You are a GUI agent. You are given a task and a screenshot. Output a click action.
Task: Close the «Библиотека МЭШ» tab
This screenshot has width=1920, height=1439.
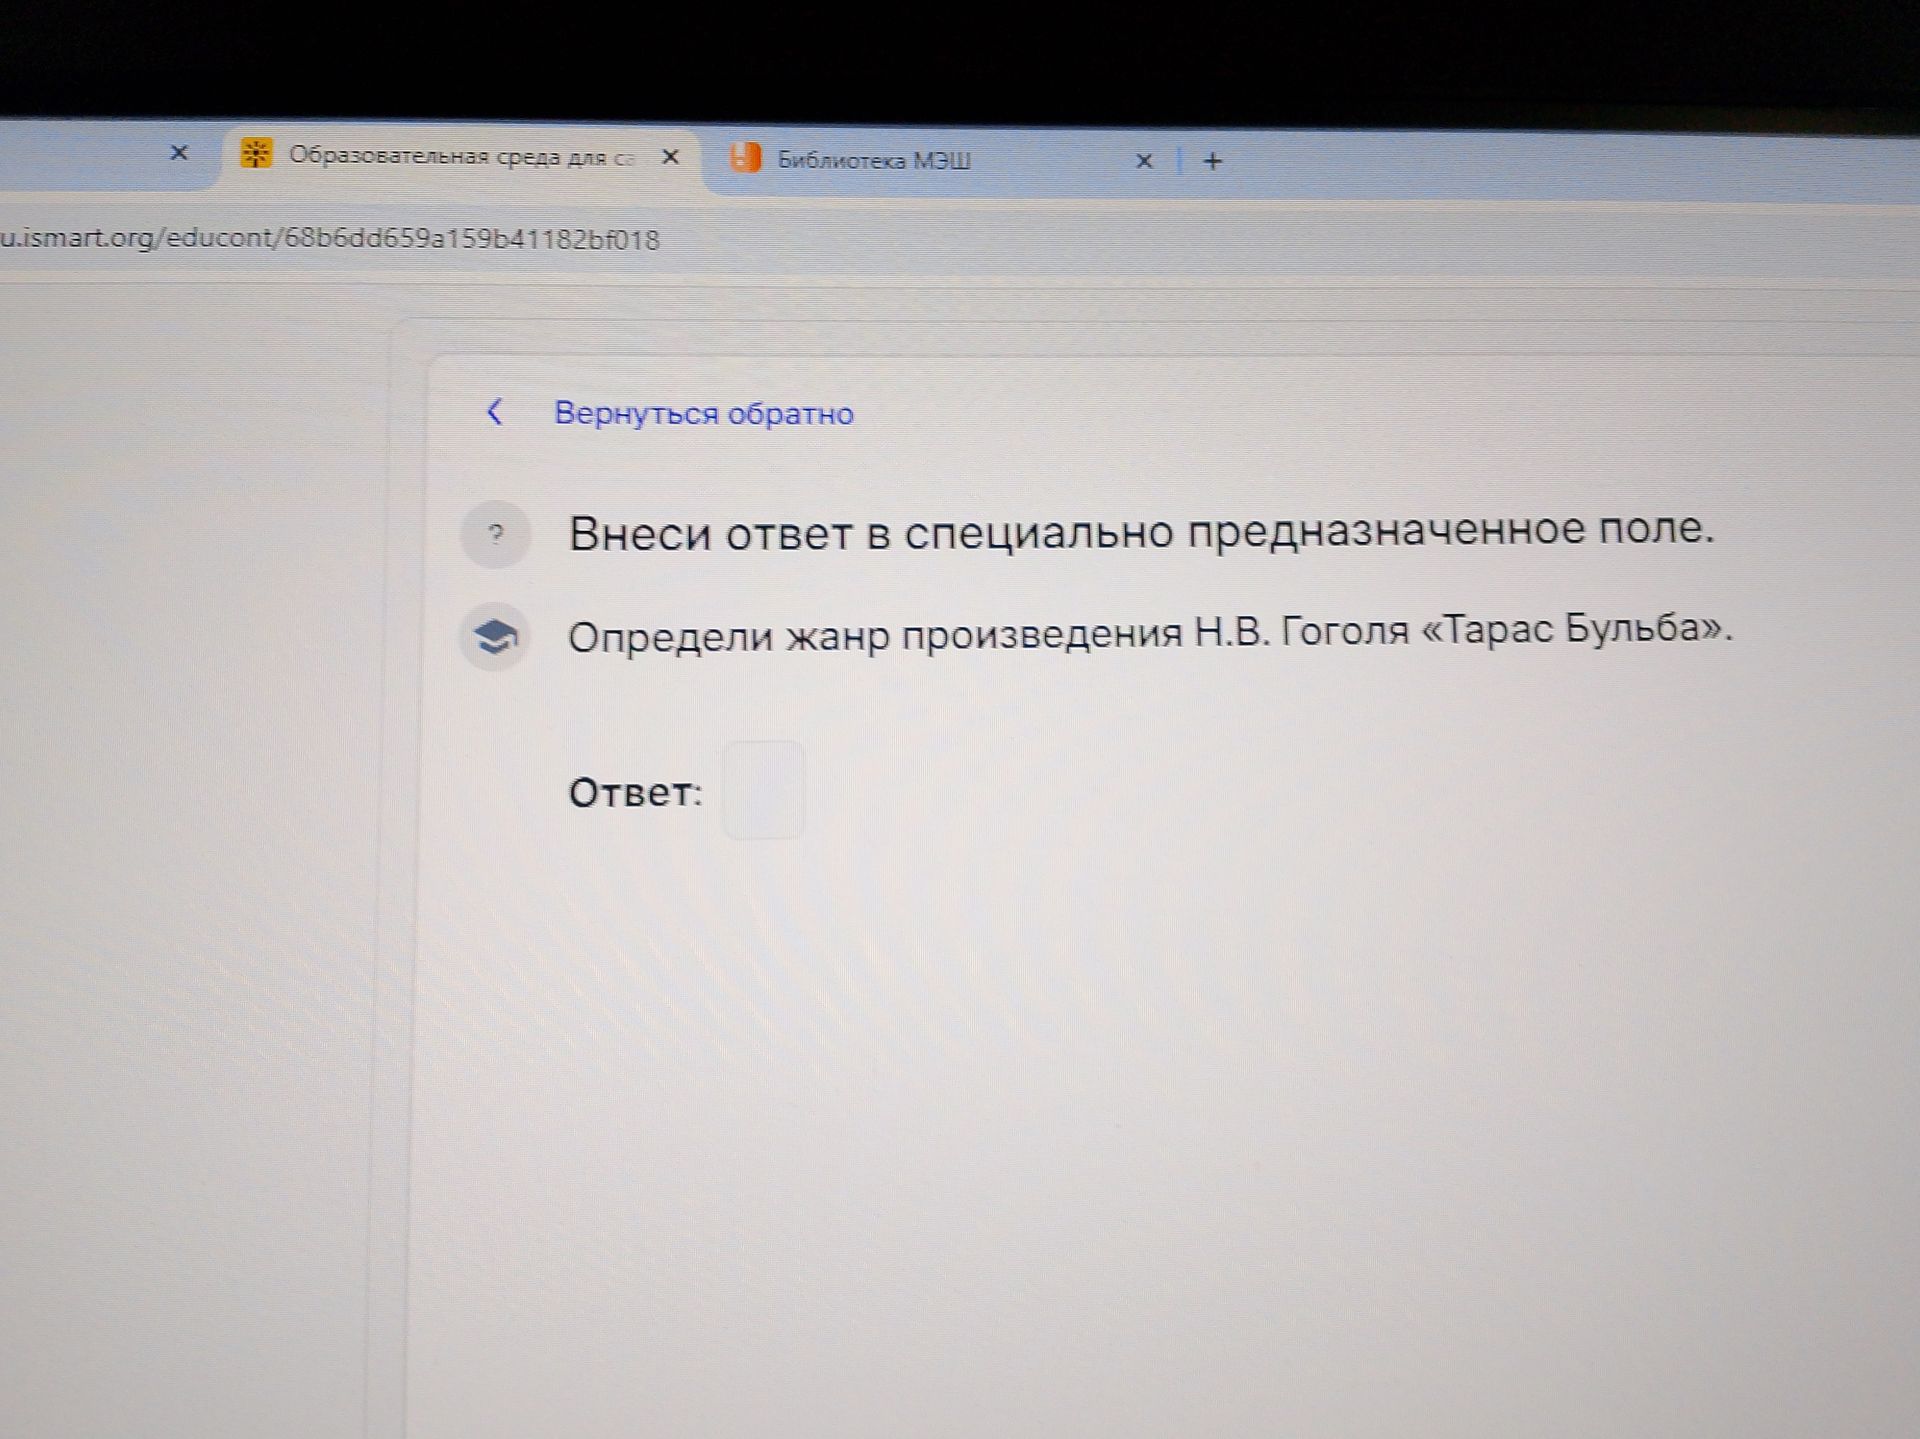pos(1145,161)
